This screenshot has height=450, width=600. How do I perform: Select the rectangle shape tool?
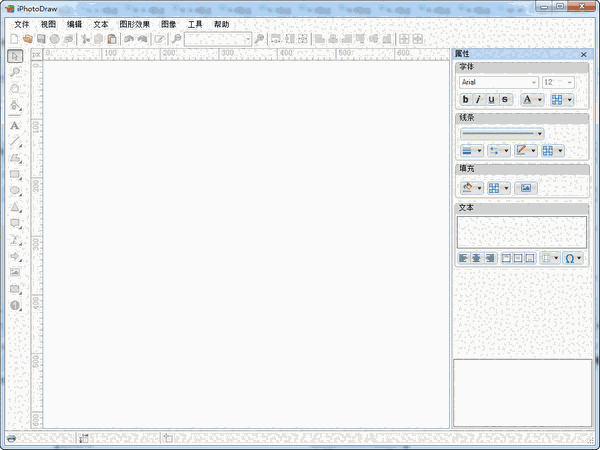(x=15, y=174)
